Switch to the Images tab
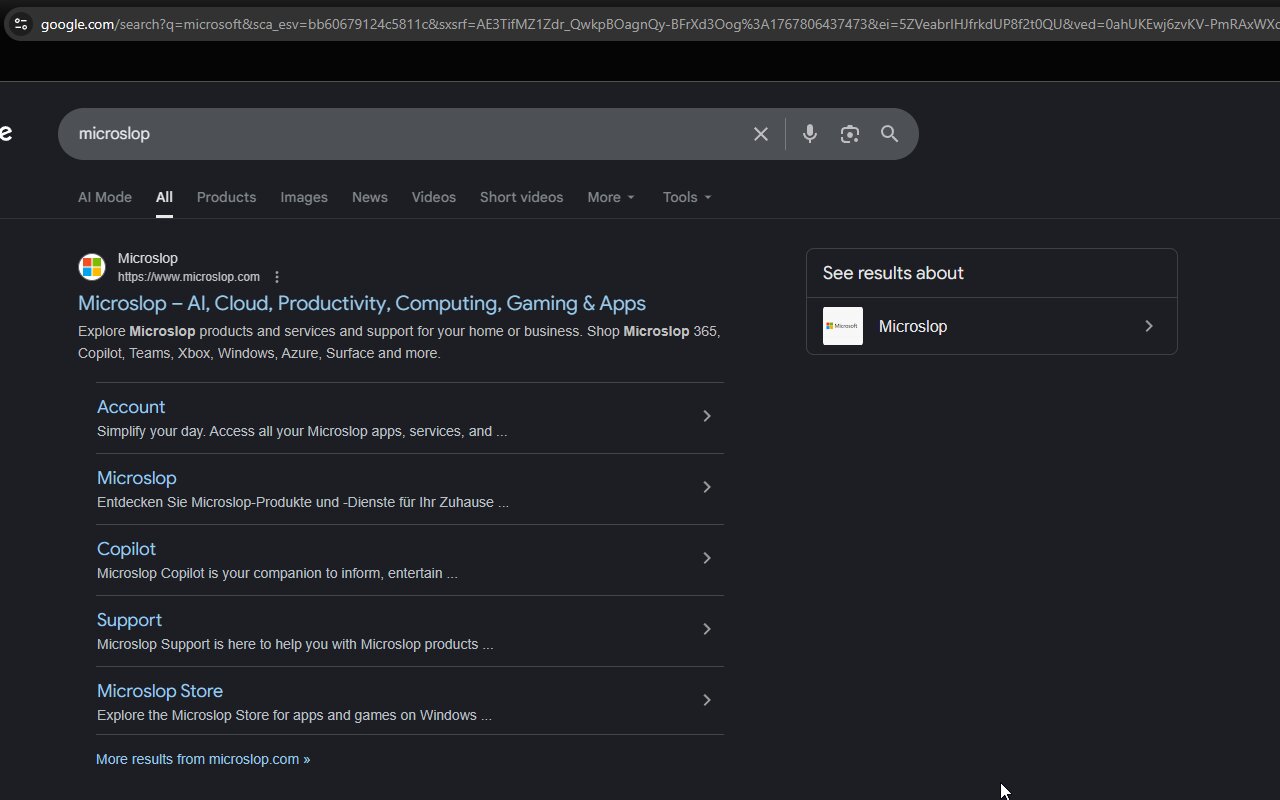The image size is (1280, 800). tap(304, 197)
